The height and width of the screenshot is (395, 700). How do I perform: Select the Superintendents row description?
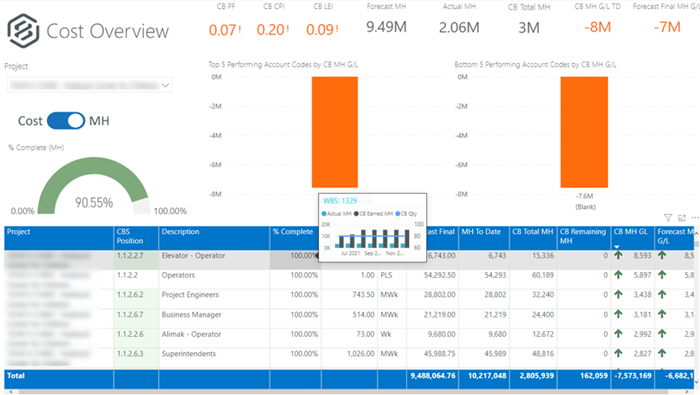click(x=188, y=353)
